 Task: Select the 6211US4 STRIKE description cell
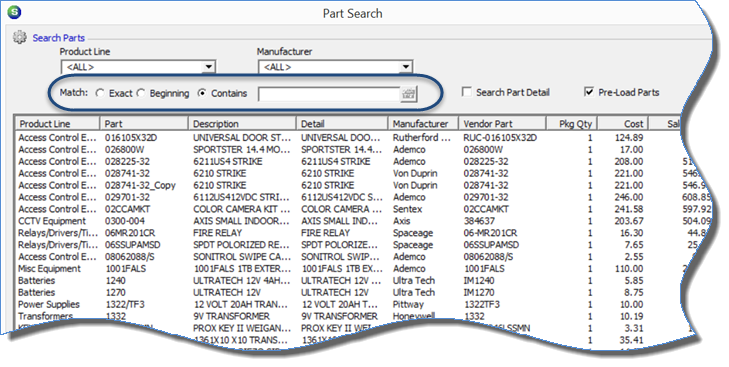(x=227, y=161)
